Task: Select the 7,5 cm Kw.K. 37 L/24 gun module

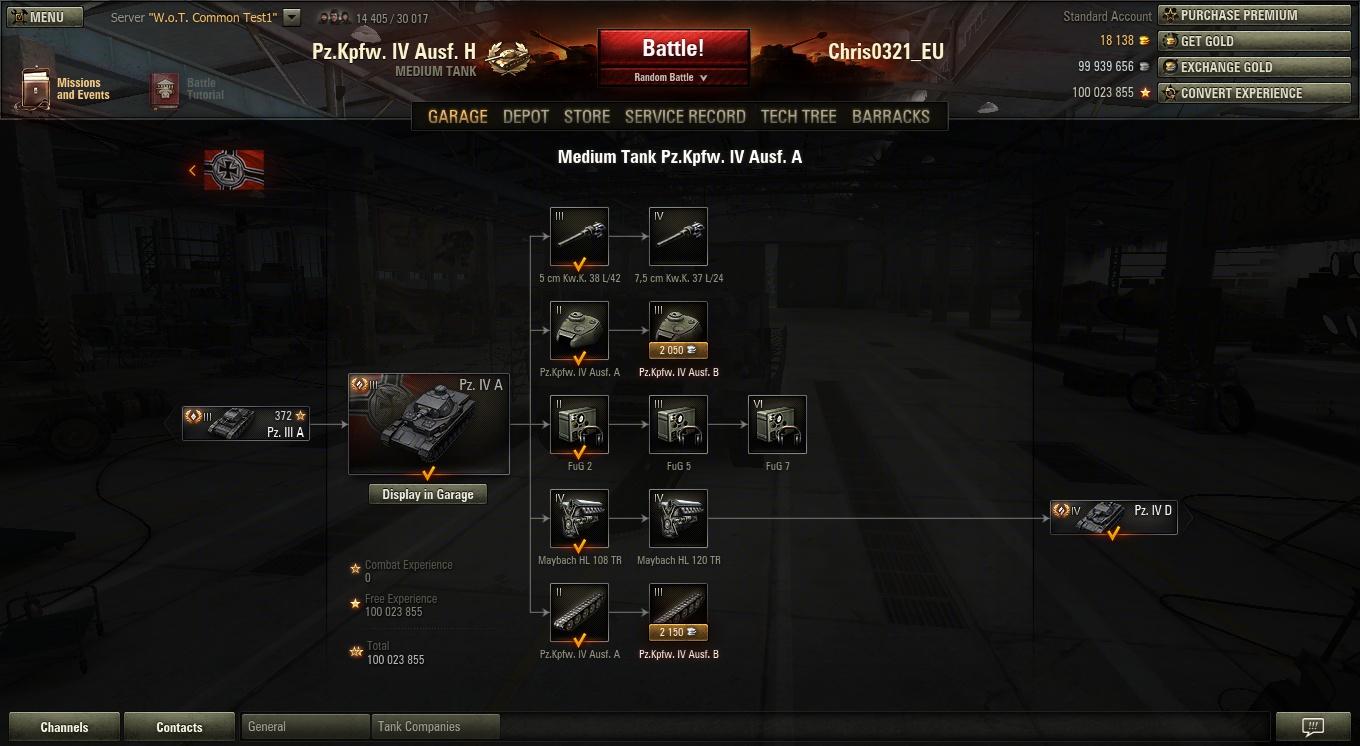Action: click(x=679, y=237)
